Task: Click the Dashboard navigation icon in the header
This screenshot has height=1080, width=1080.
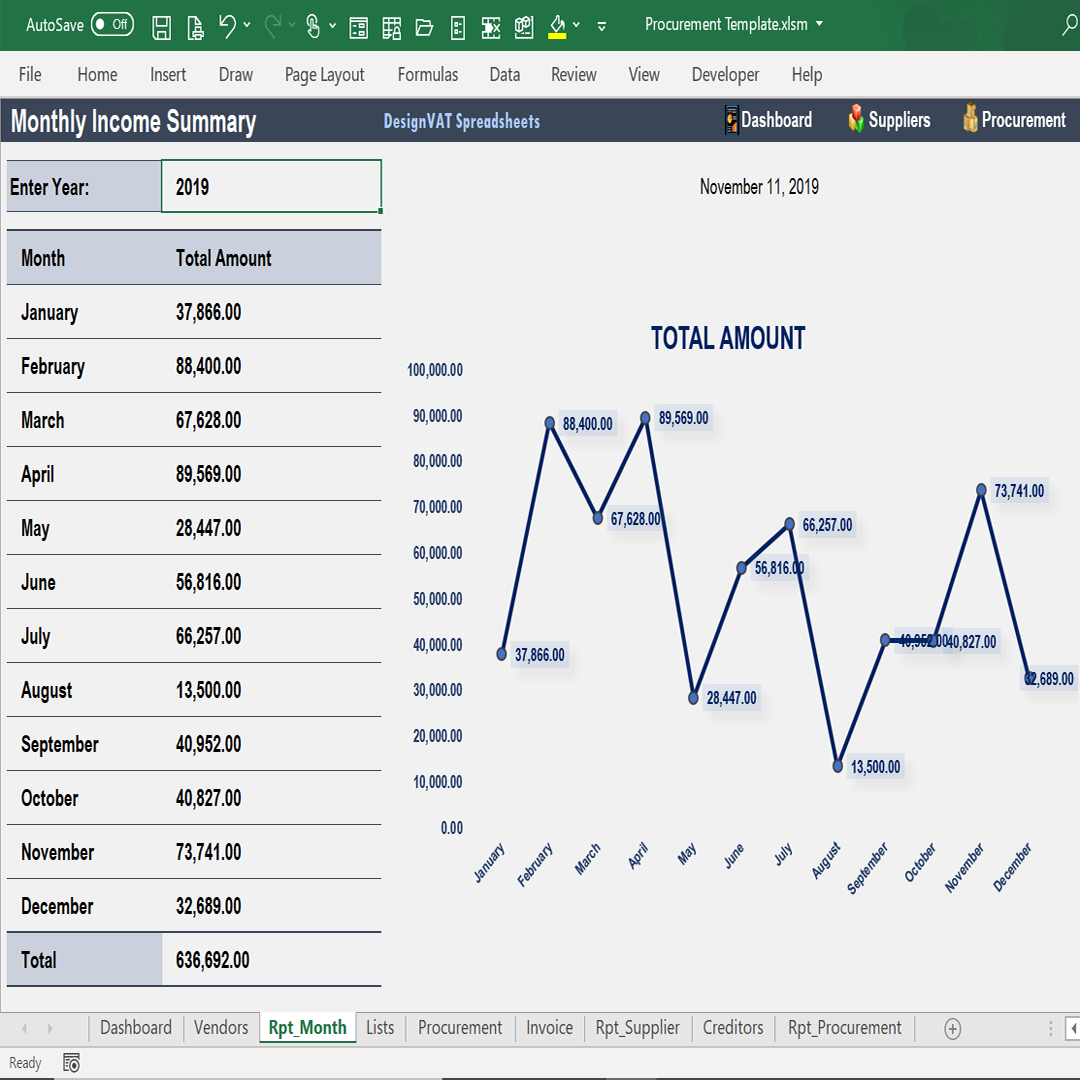Action: [x=768, y=119]
